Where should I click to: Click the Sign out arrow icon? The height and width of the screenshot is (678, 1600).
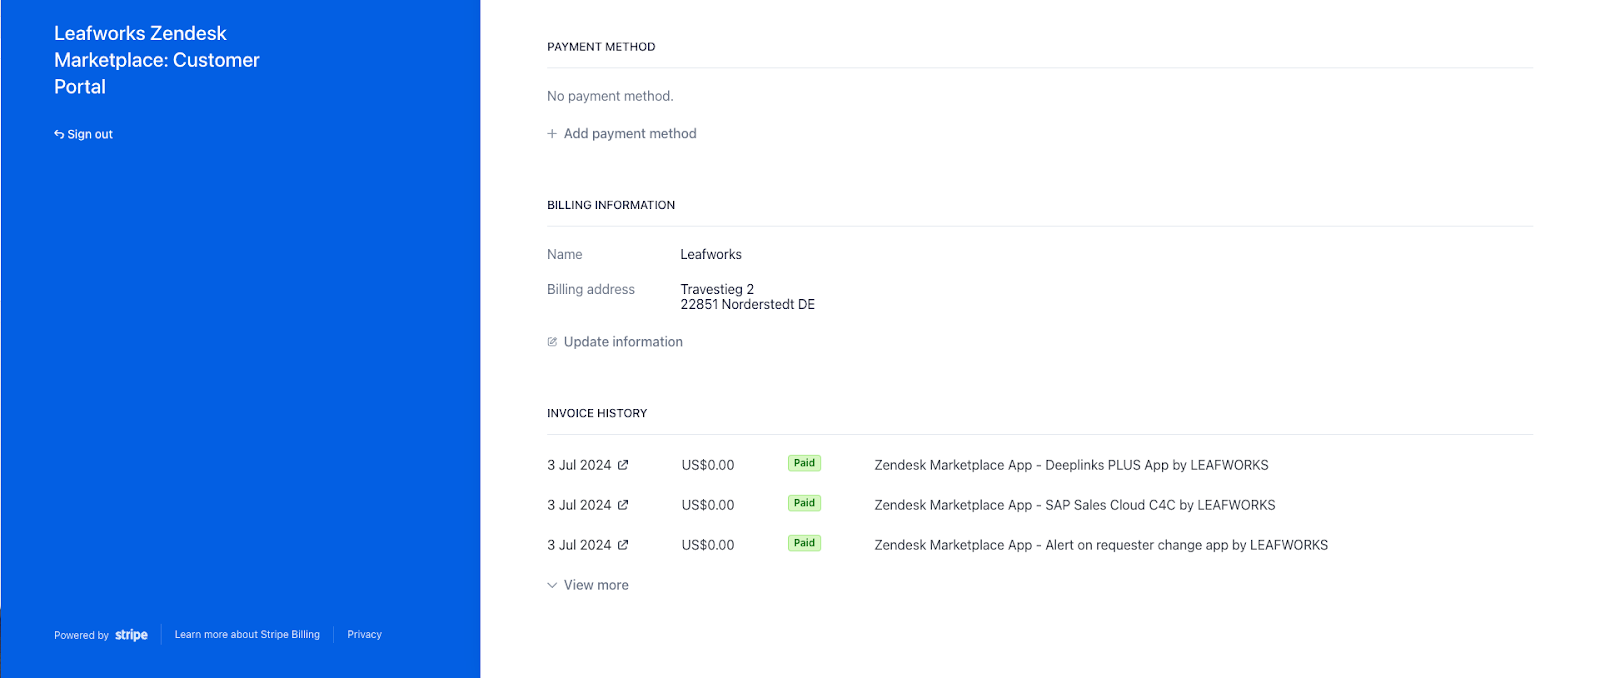(x=59, y=134)
